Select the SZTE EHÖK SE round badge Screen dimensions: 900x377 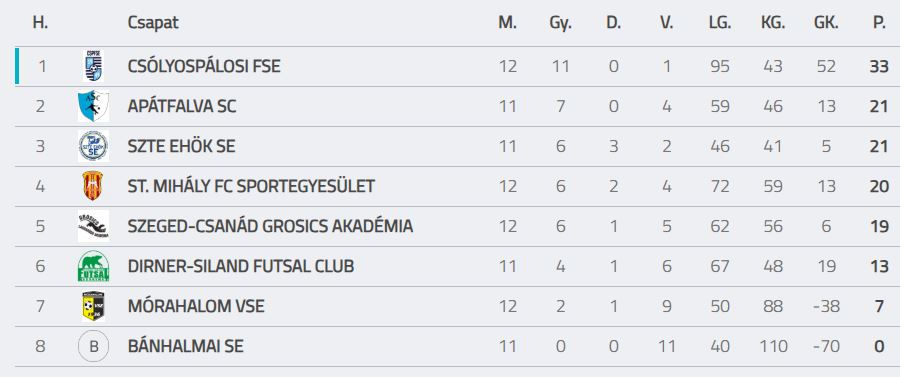93,146
